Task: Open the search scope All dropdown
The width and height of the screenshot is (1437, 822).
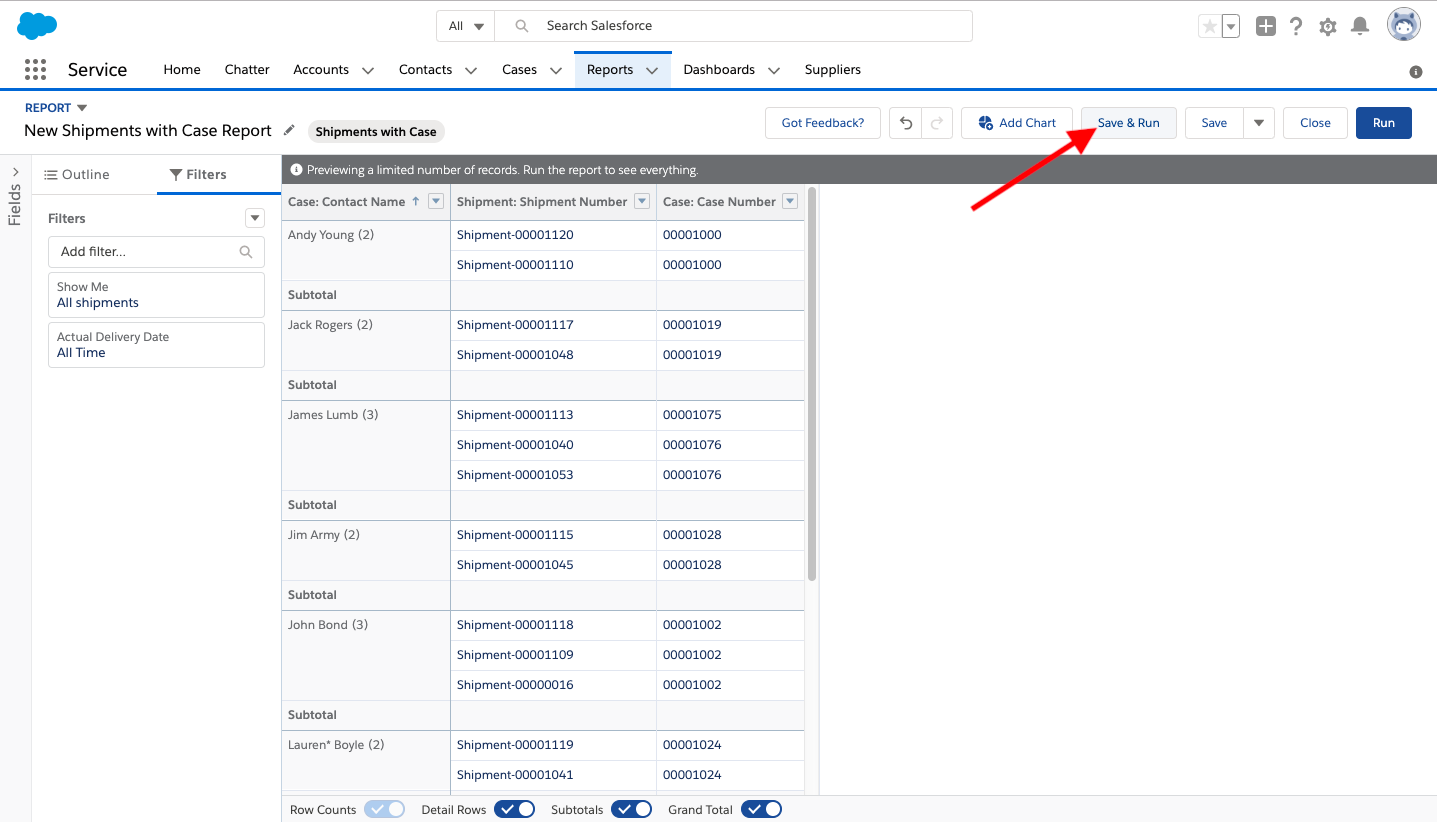Action: [x=466, y=26]
